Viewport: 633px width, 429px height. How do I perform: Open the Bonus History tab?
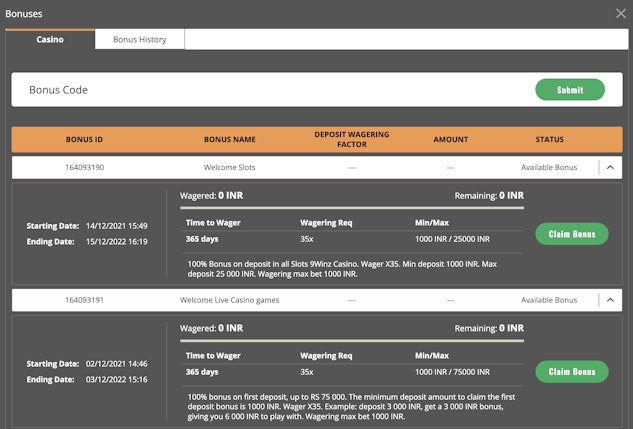140,40
